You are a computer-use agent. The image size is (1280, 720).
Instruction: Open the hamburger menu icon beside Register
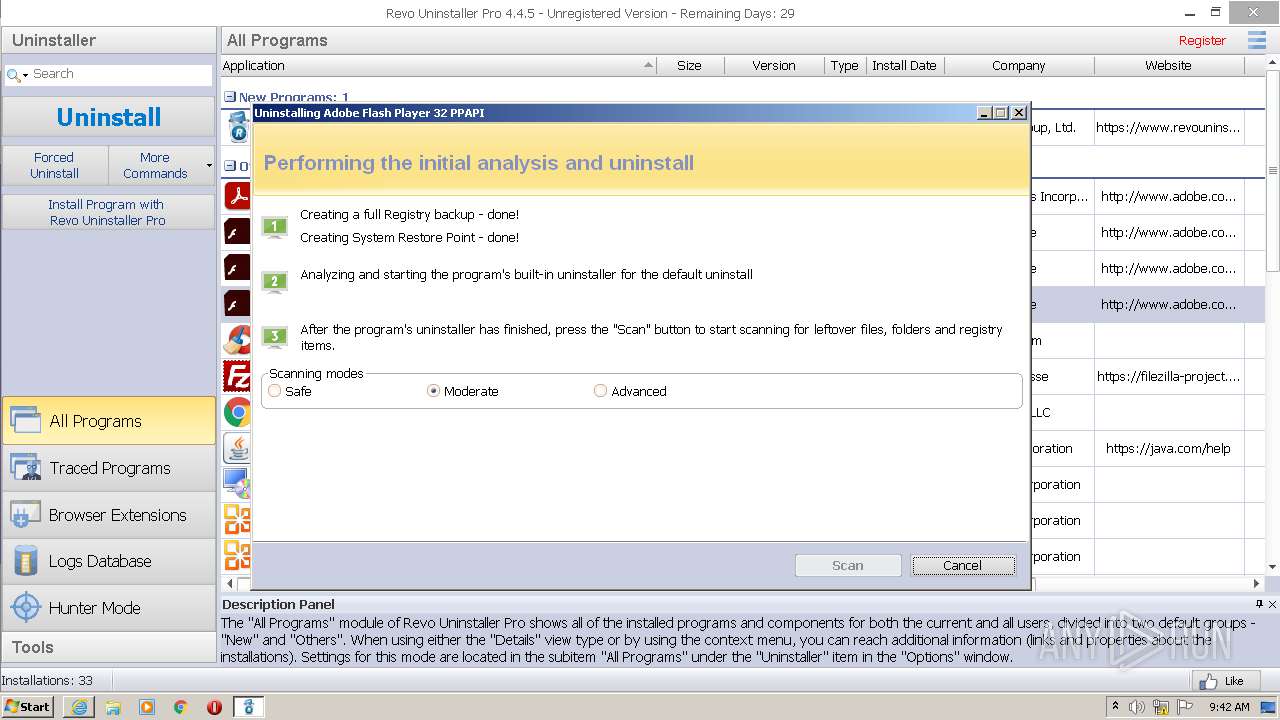[x=1256, y=40]
